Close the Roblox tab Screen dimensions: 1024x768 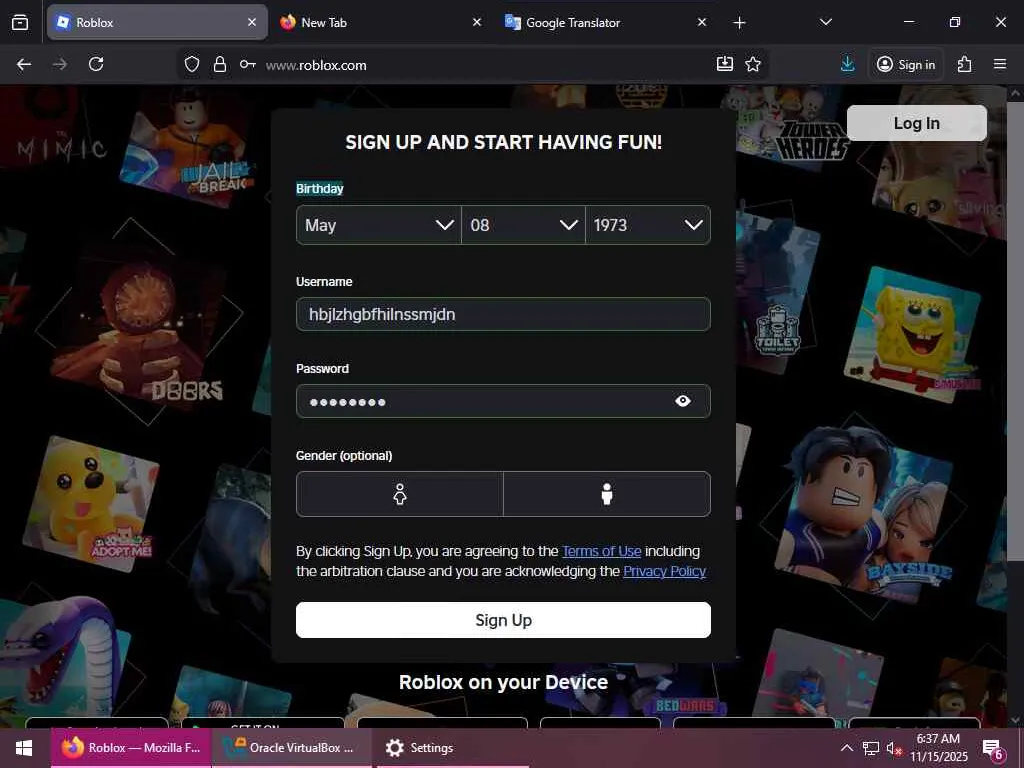(x=252, y=22)
